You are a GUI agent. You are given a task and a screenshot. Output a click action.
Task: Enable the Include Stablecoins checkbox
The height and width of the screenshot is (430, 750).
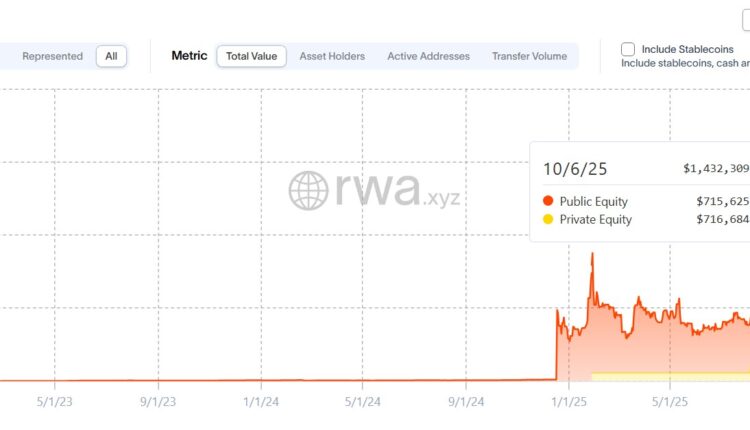pos(628,49)
